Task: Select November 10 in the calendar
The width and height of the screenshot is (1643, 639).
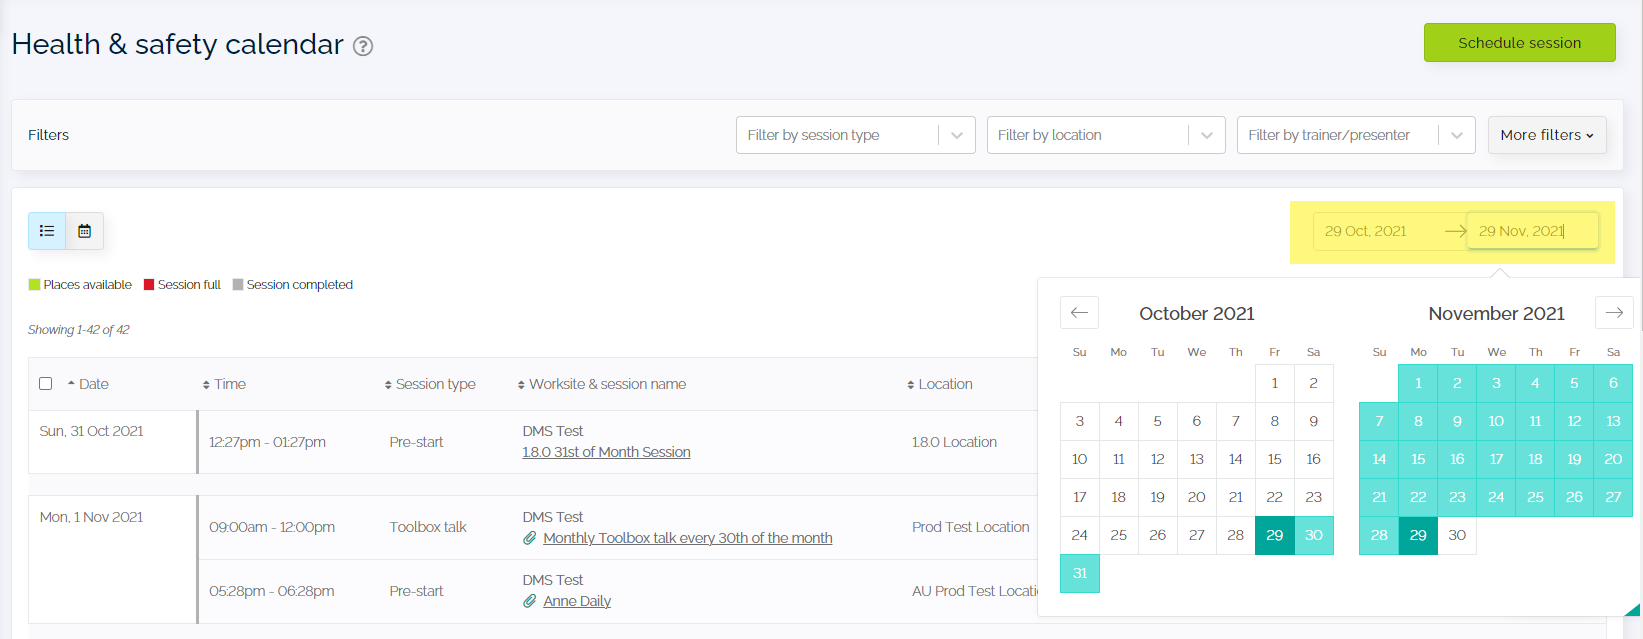Action: 1496,421
